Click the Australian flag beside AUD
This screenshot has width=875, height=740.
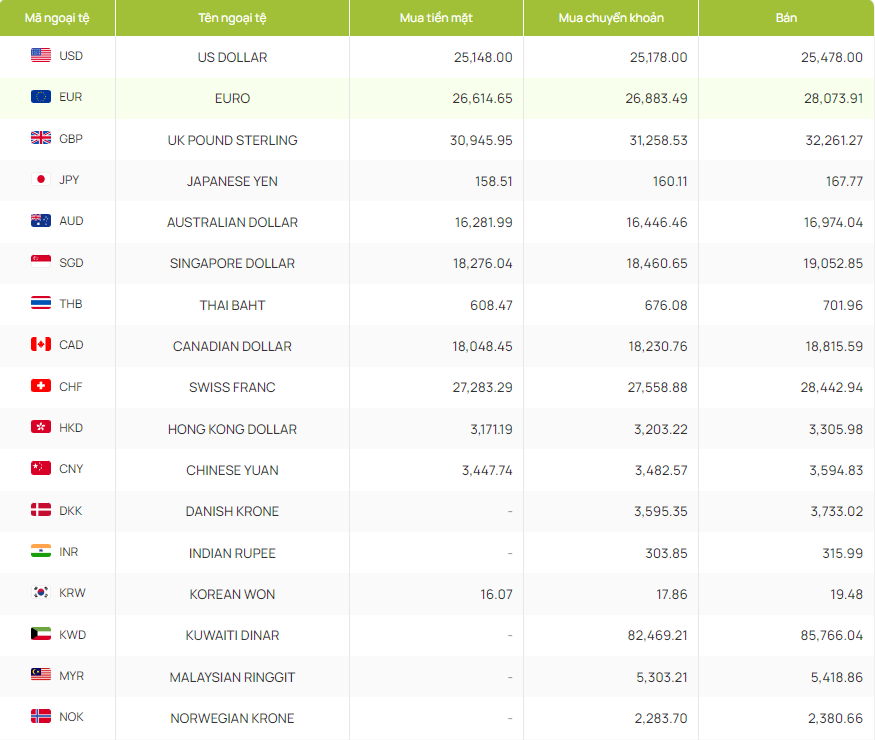click(41, 221)
